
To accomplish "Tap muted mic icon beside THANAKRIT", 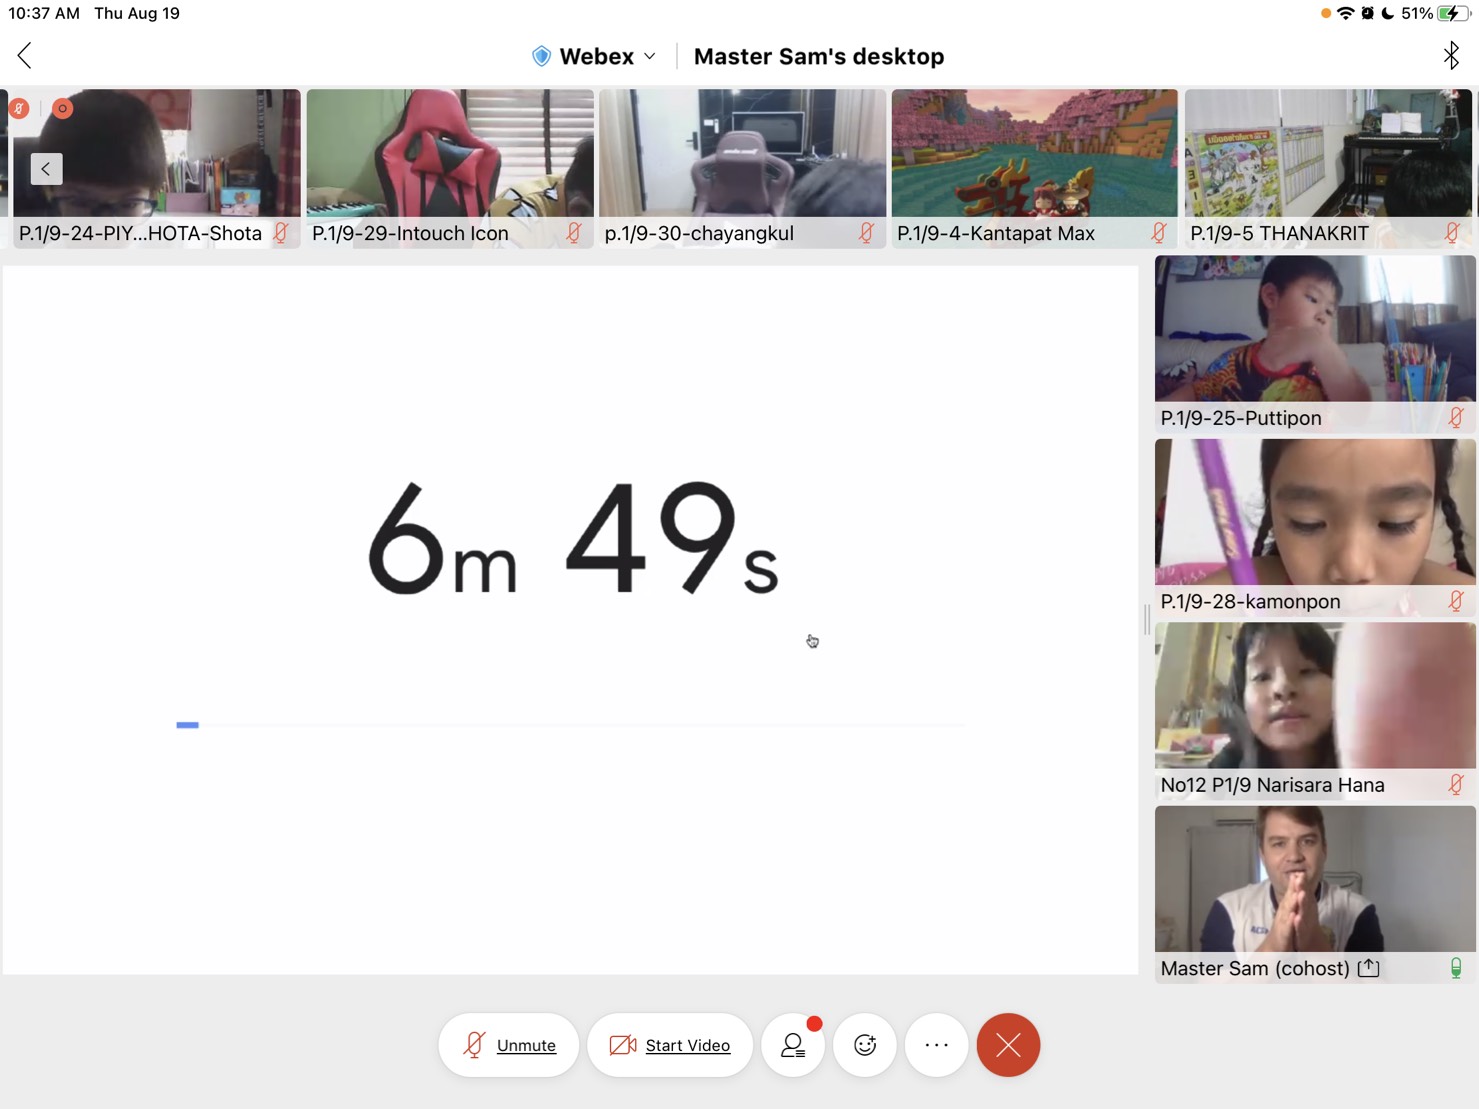I will pyautogui.click(x=1452, y=233).
